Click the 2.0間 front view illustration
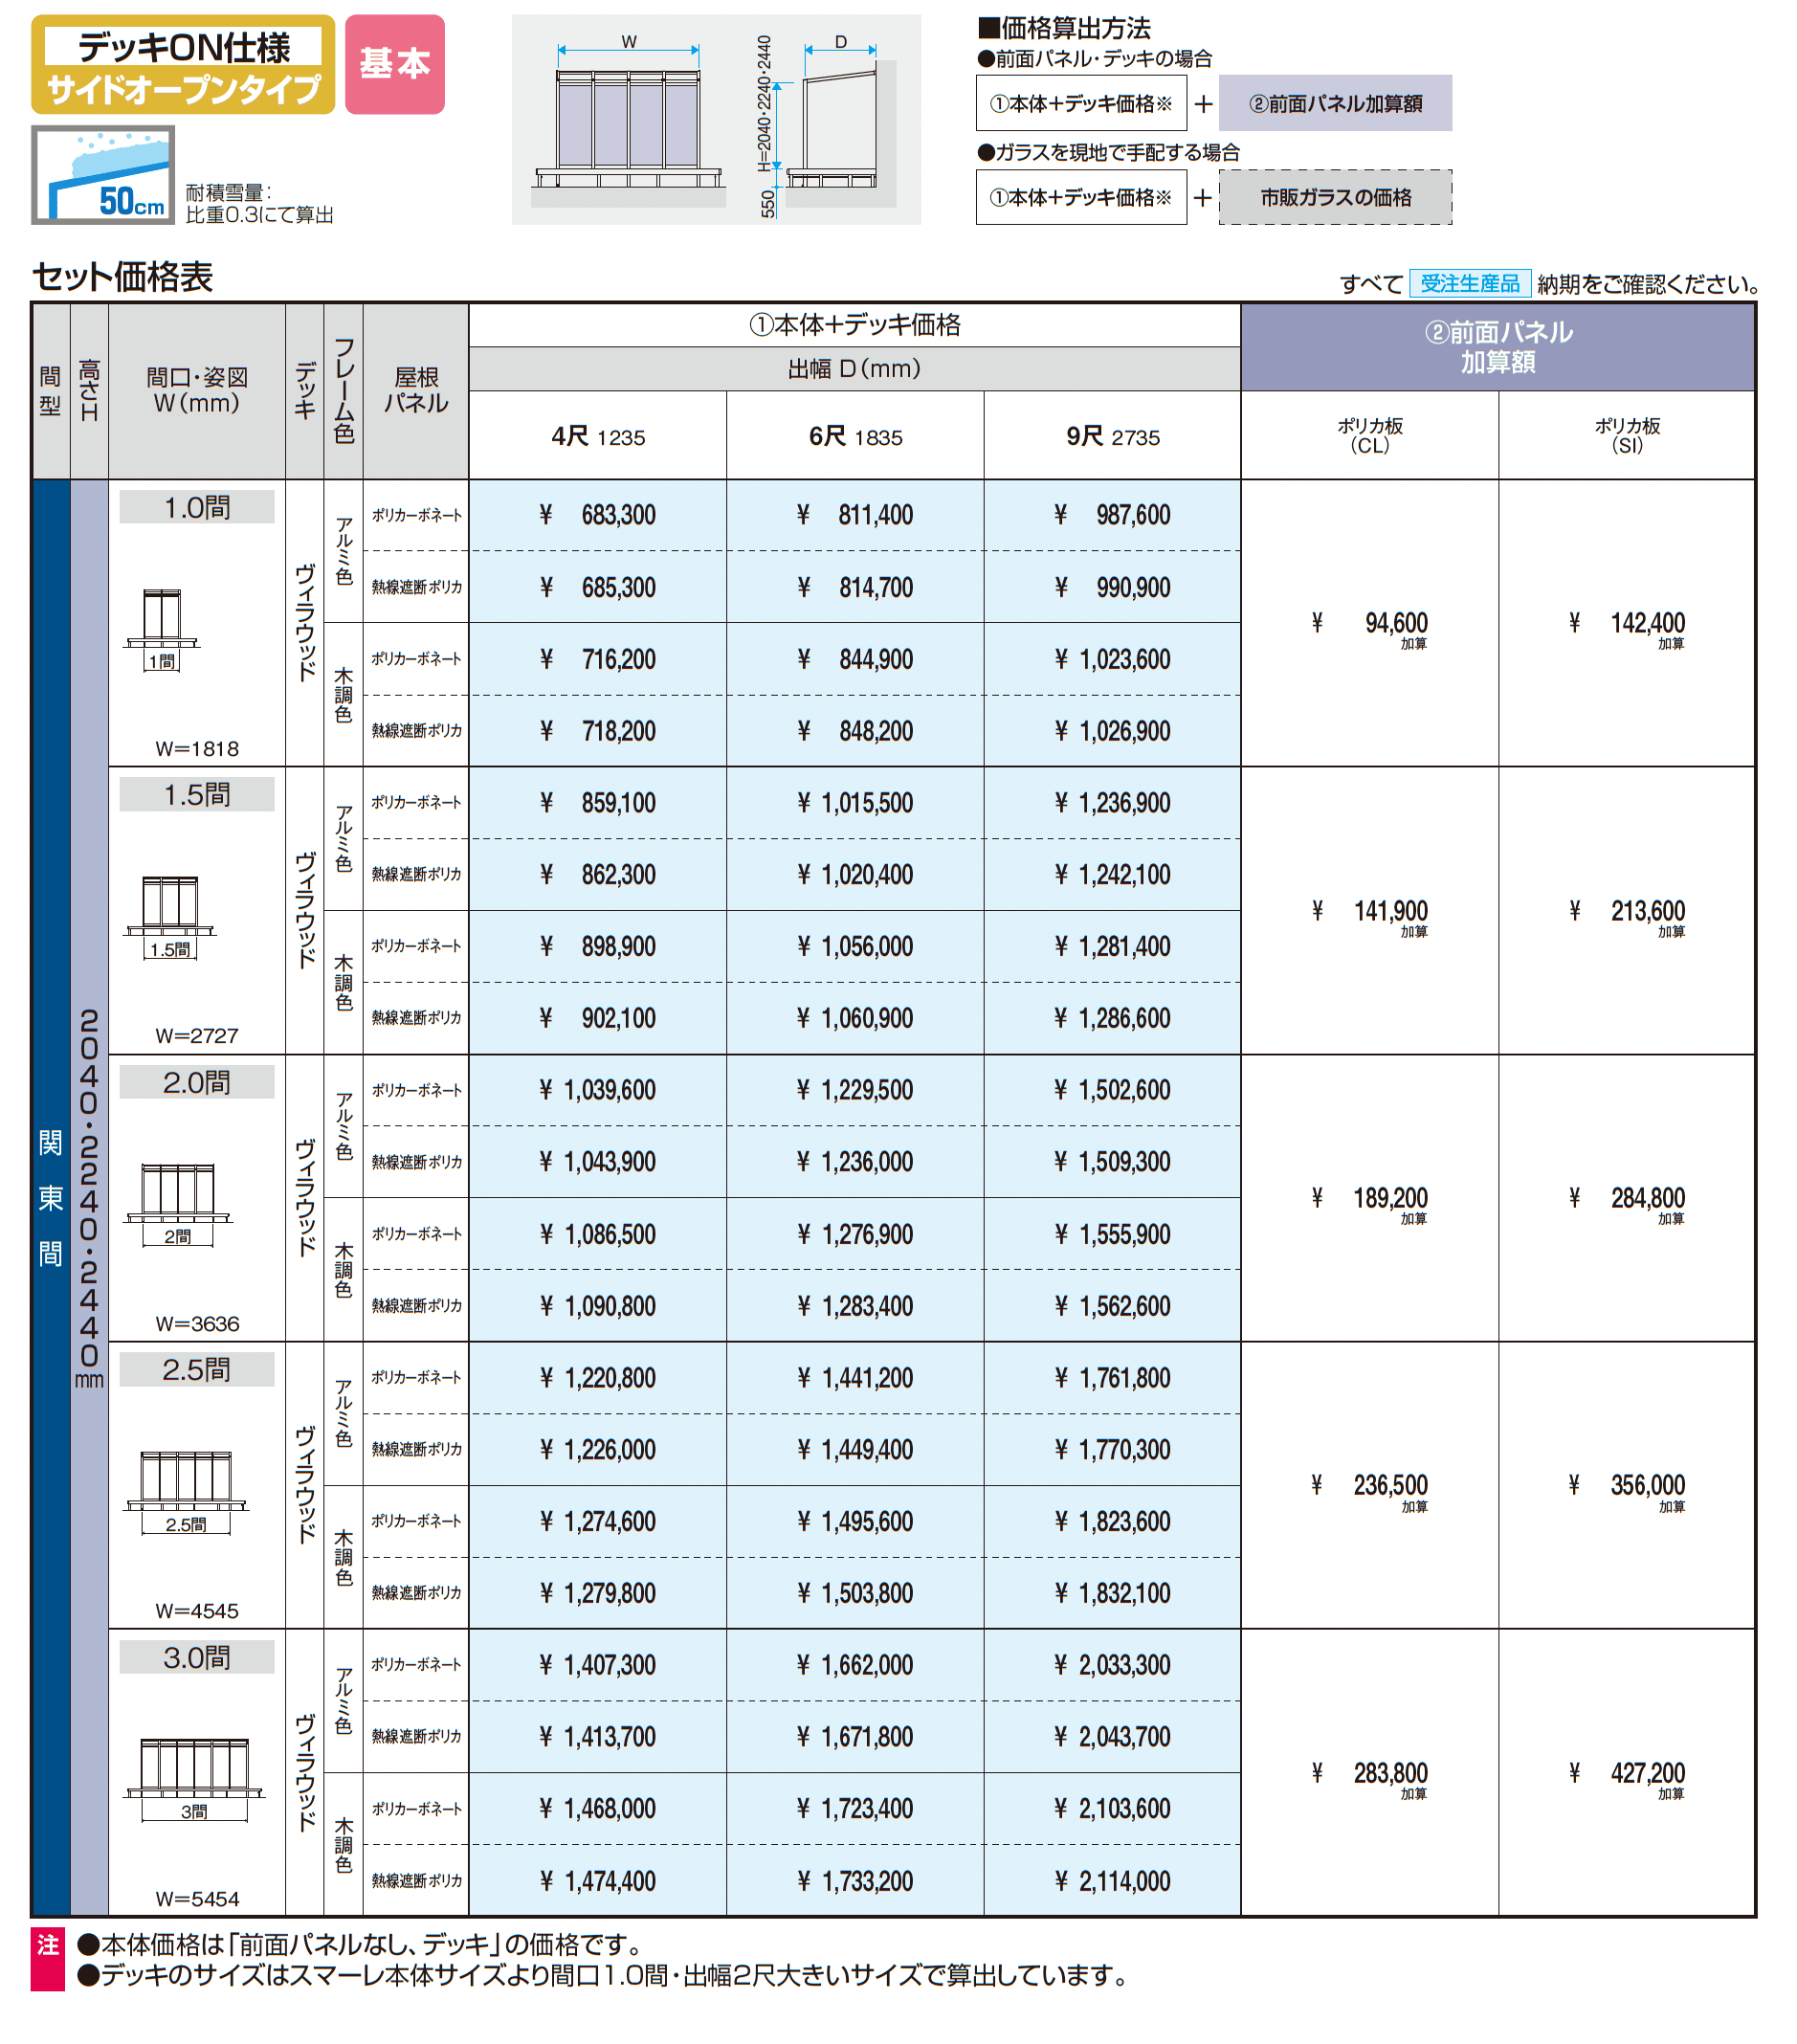Screen dimensions: 1797x2044 pos(178,1205)
